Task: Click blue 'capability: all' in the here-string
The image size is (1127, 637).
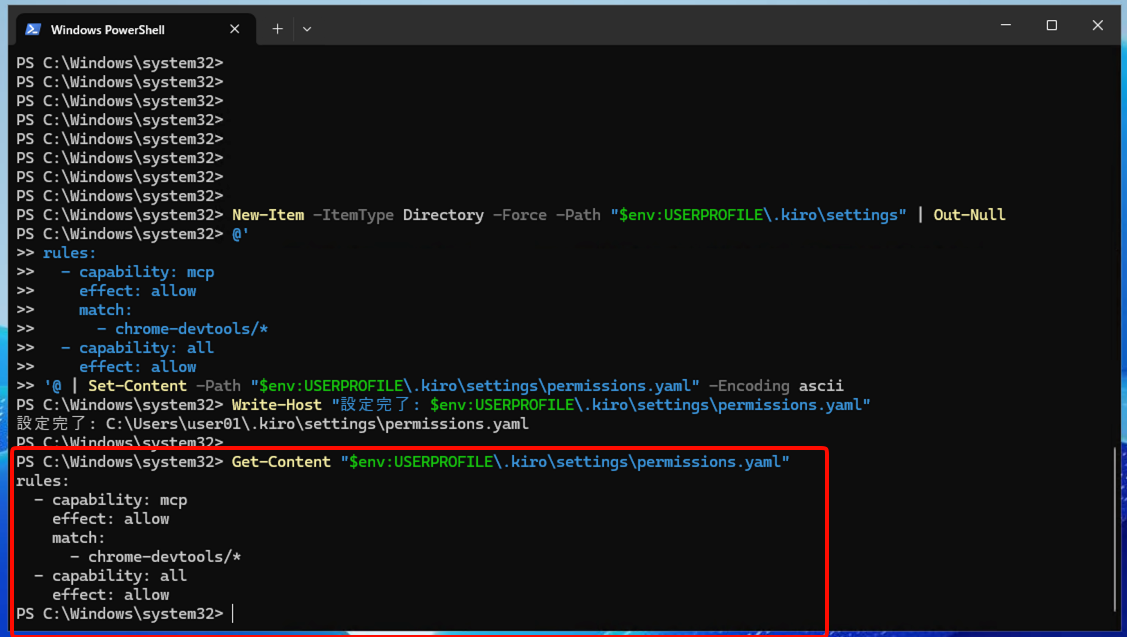Action: pos(147,347)
